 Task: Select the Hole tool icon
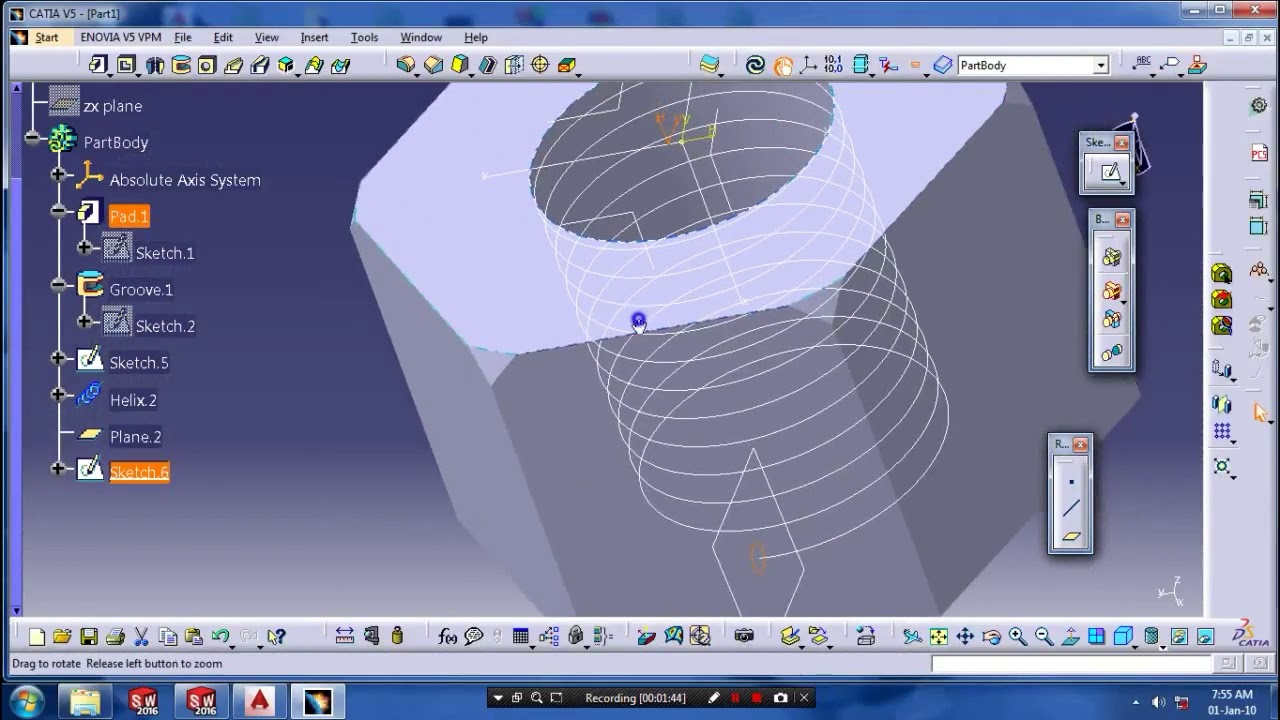coord(207,65)
